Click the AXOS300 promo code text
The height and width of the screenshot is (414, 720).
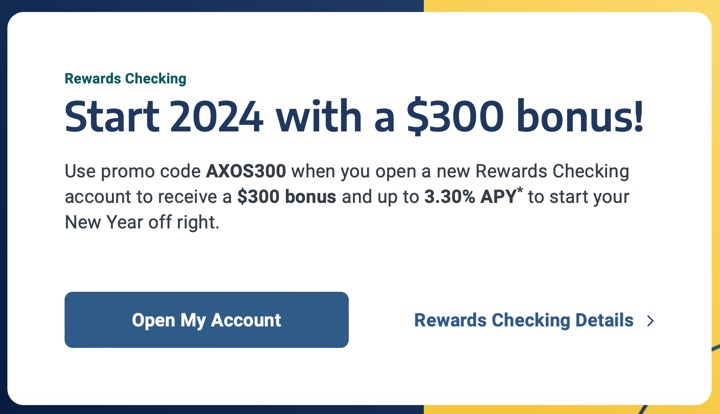[x=246, y=171]
